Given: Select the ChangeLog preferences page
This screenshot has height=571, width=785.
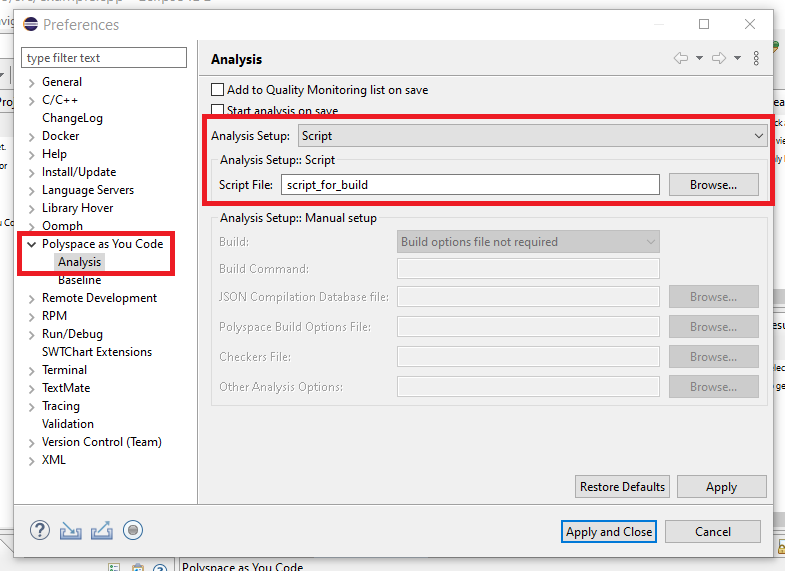Looking at the screenshot, I should click(x=72, y=118).
